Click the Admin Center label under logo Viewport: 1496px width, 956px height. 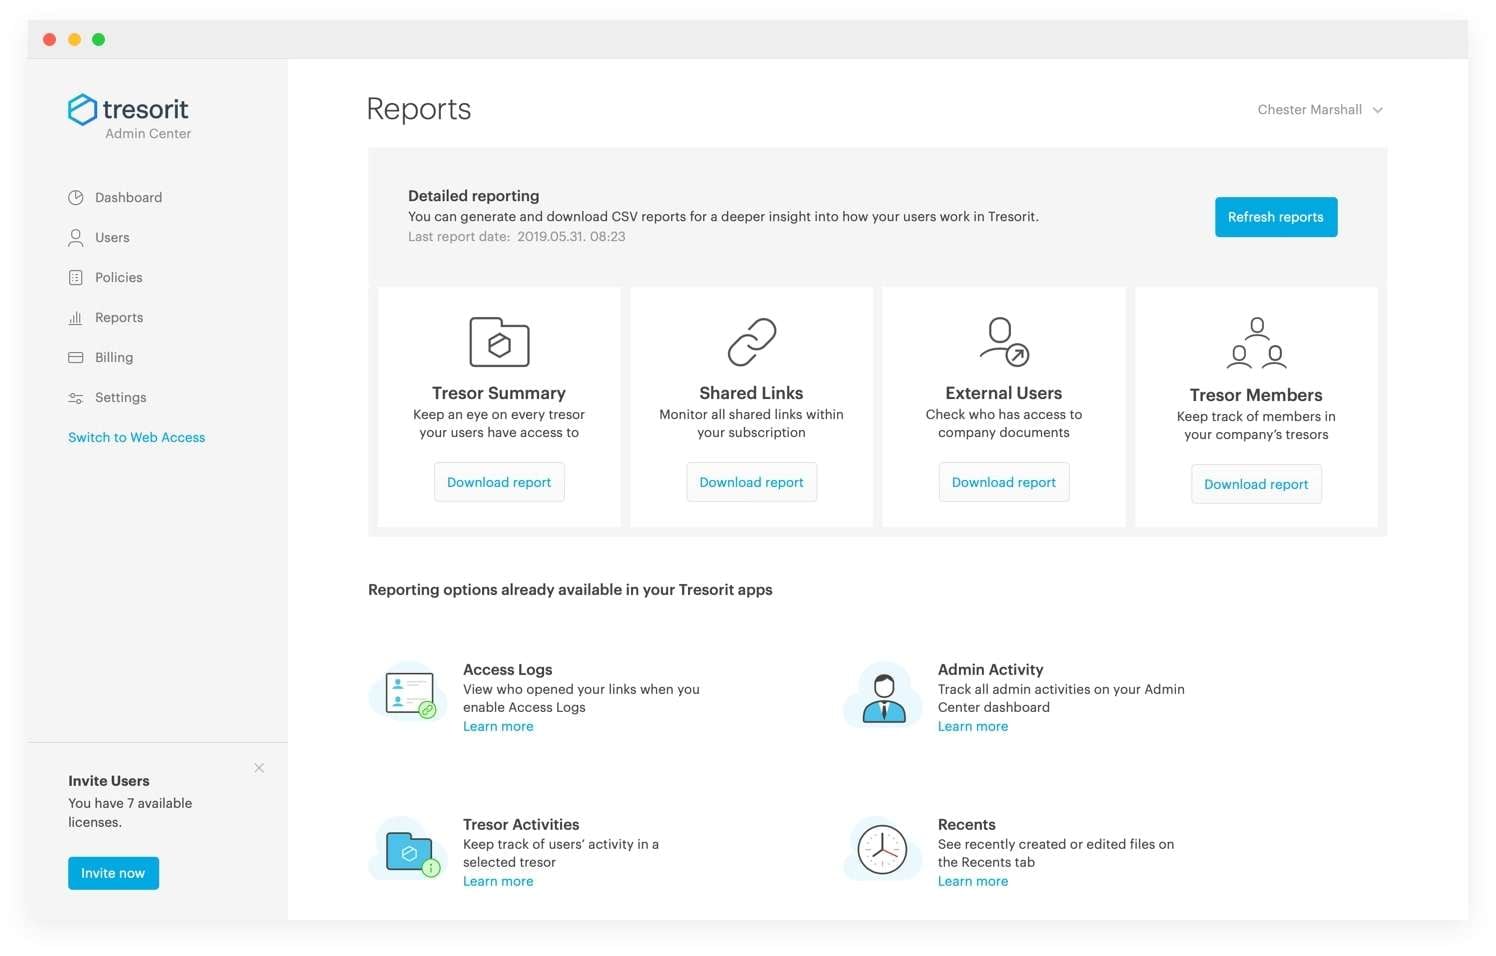[148, 134]
